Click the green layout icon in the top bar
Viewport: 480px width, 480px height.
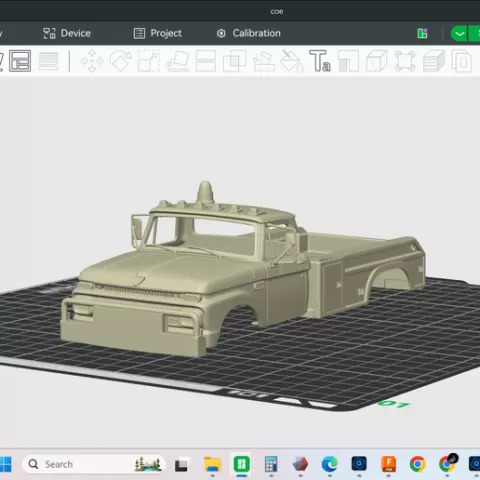(x=422, y=33)
